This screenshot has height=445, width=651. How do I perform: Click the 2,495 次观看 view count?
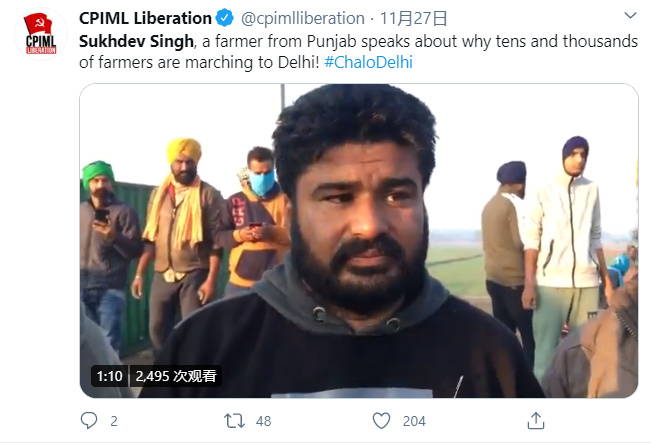[x=176, y=376]
